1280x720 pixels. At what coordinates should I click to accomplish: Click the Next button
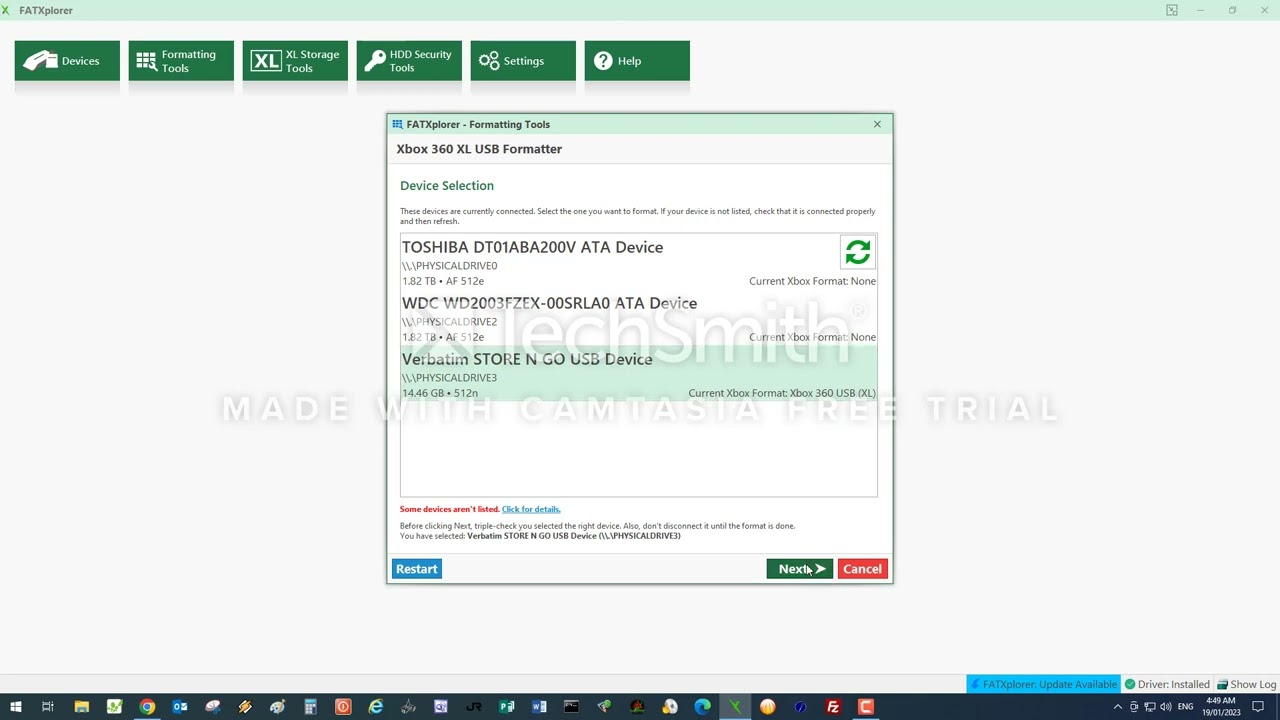coord(799,569)
